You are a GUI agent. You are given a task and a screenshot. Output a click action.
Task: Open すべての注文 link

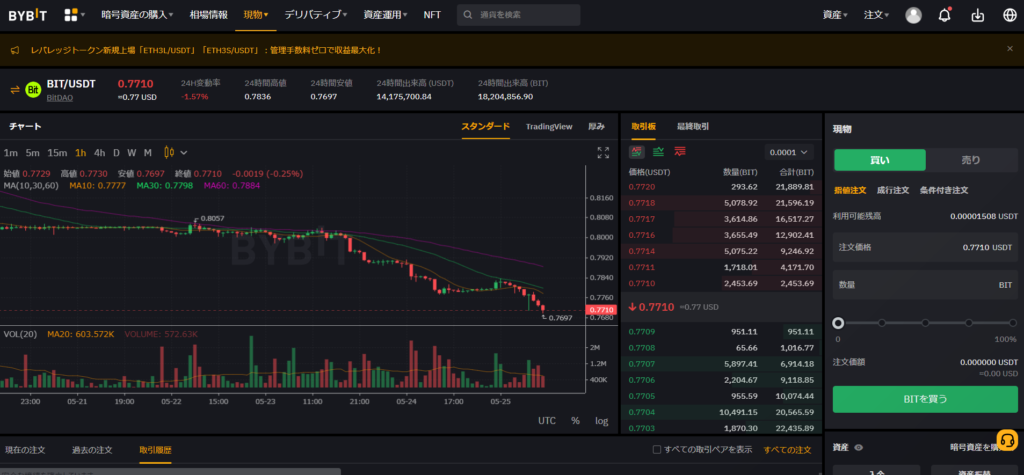click(787, 450)
